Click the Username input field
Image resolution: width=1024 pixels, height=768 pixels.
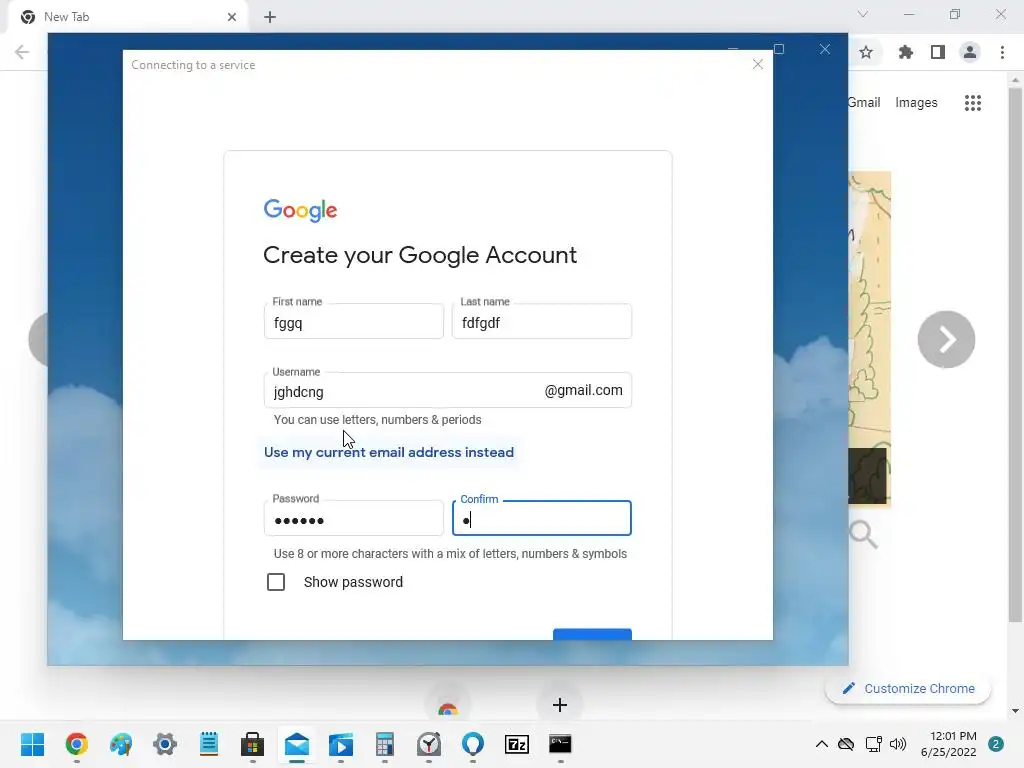point(447,390)
